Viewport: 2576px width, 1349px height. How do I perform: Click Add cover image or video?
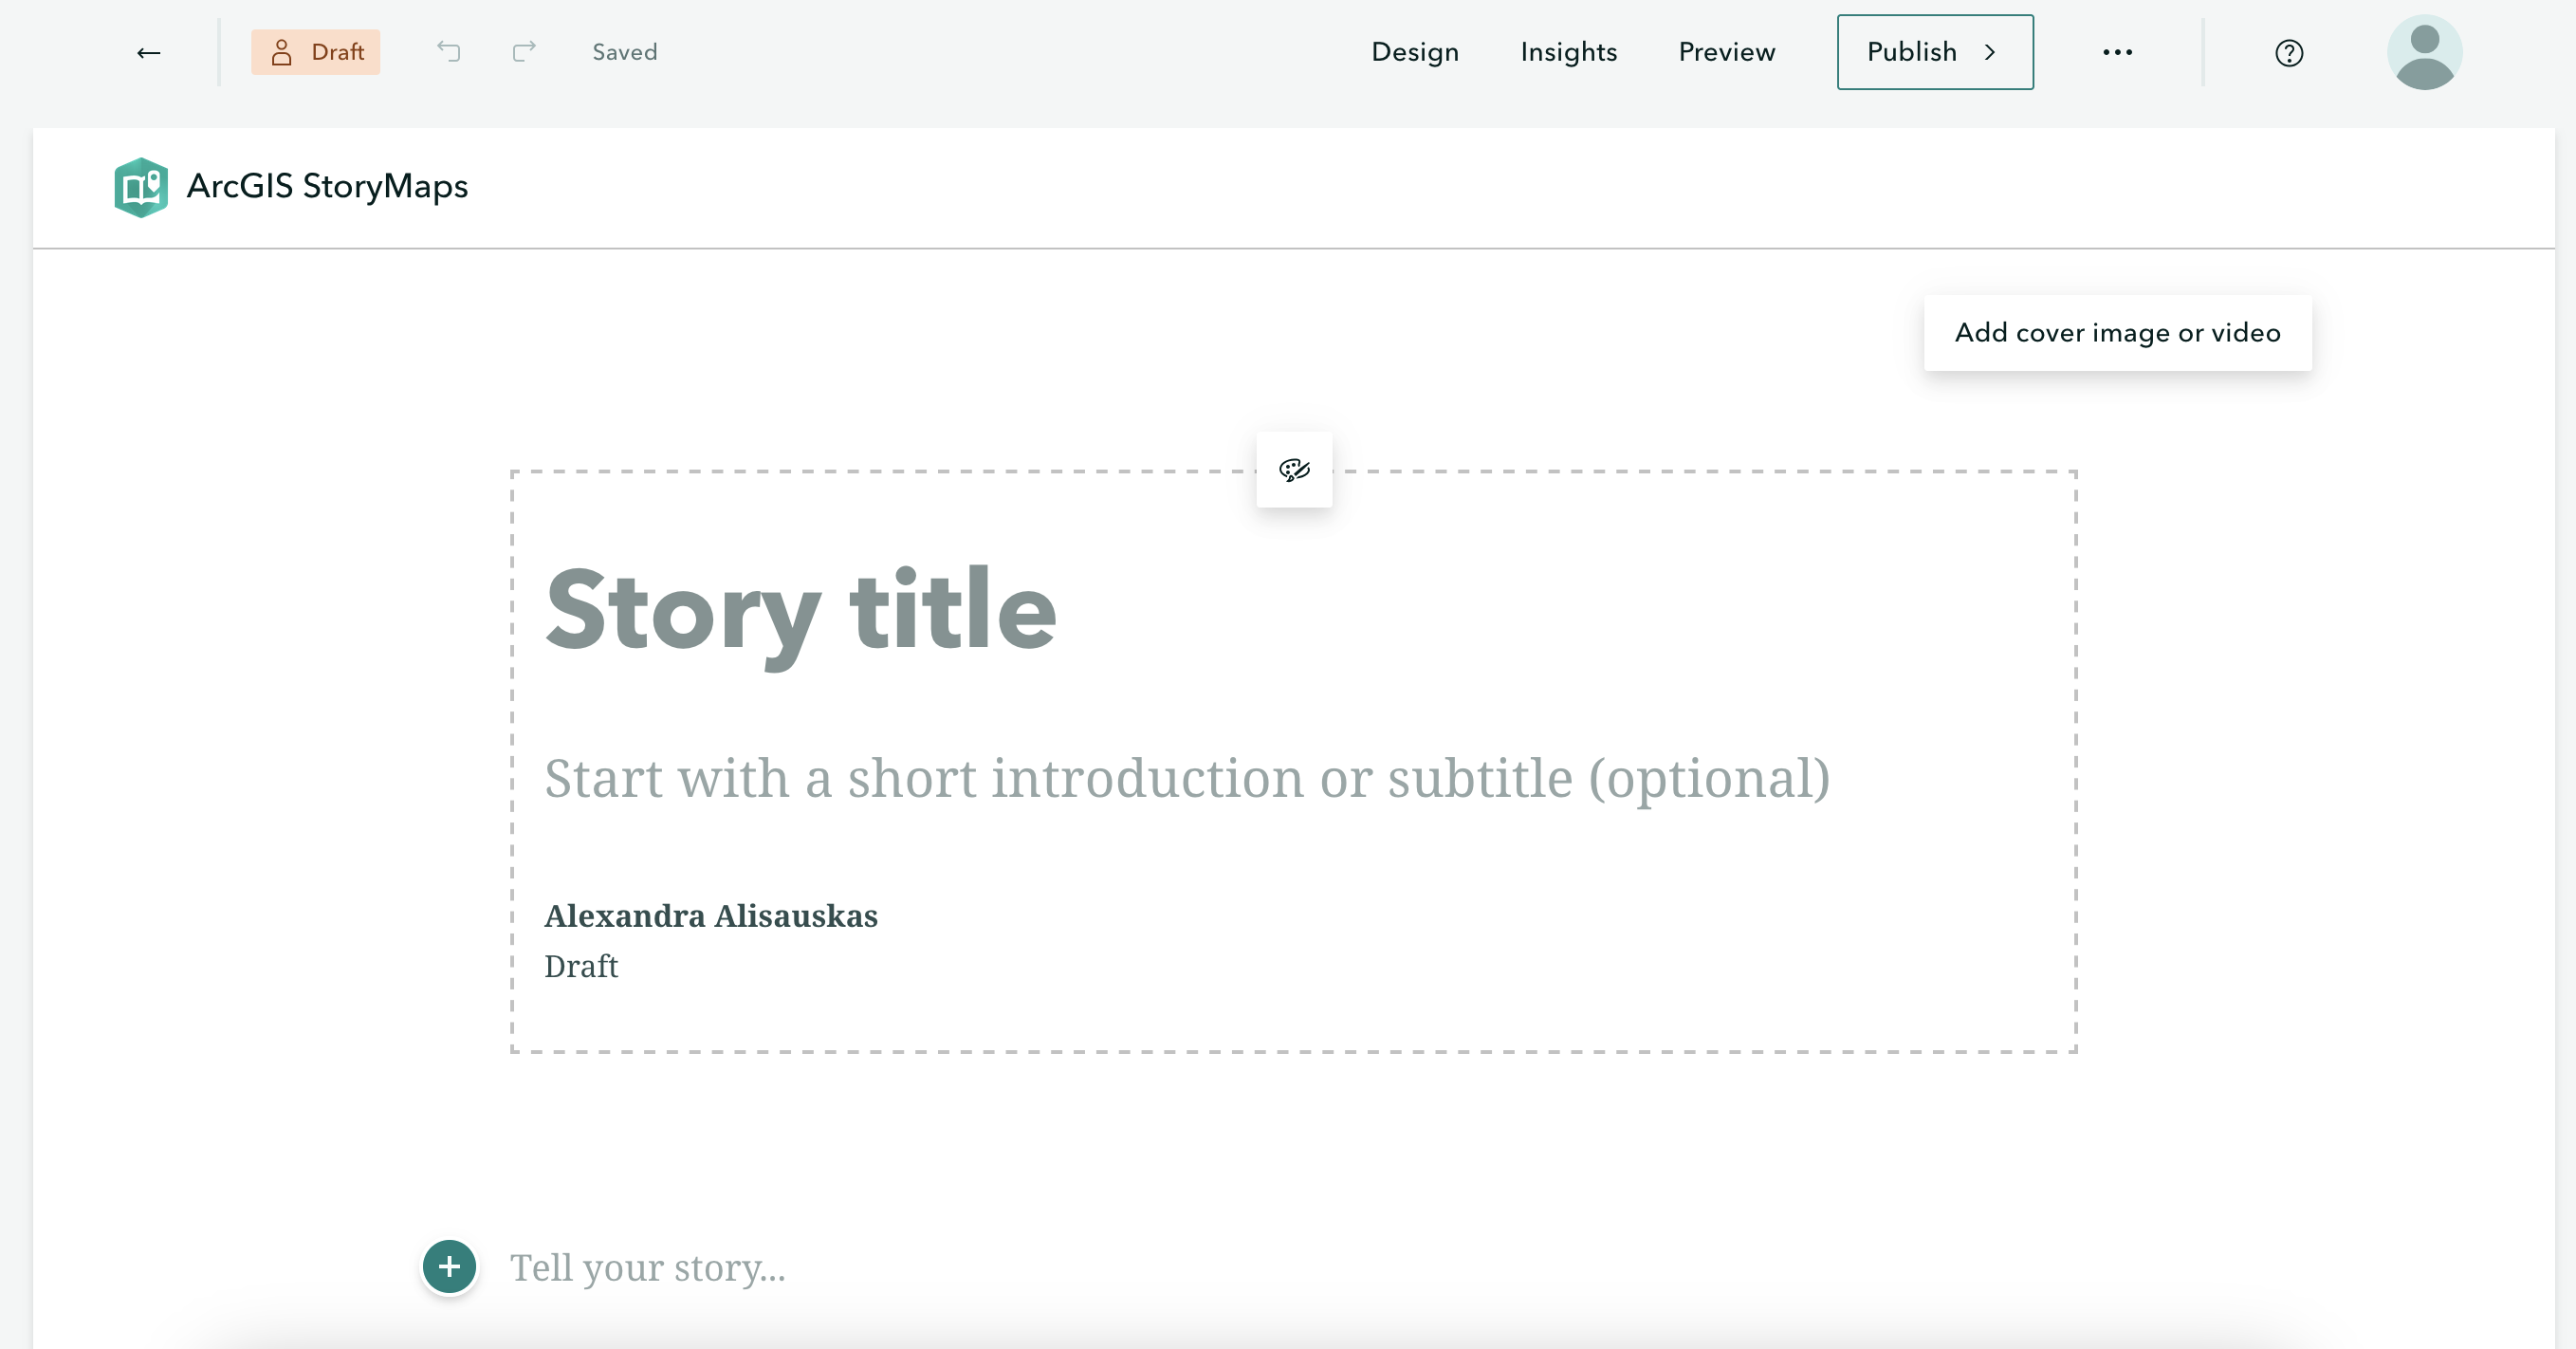tap(2117, 333)
